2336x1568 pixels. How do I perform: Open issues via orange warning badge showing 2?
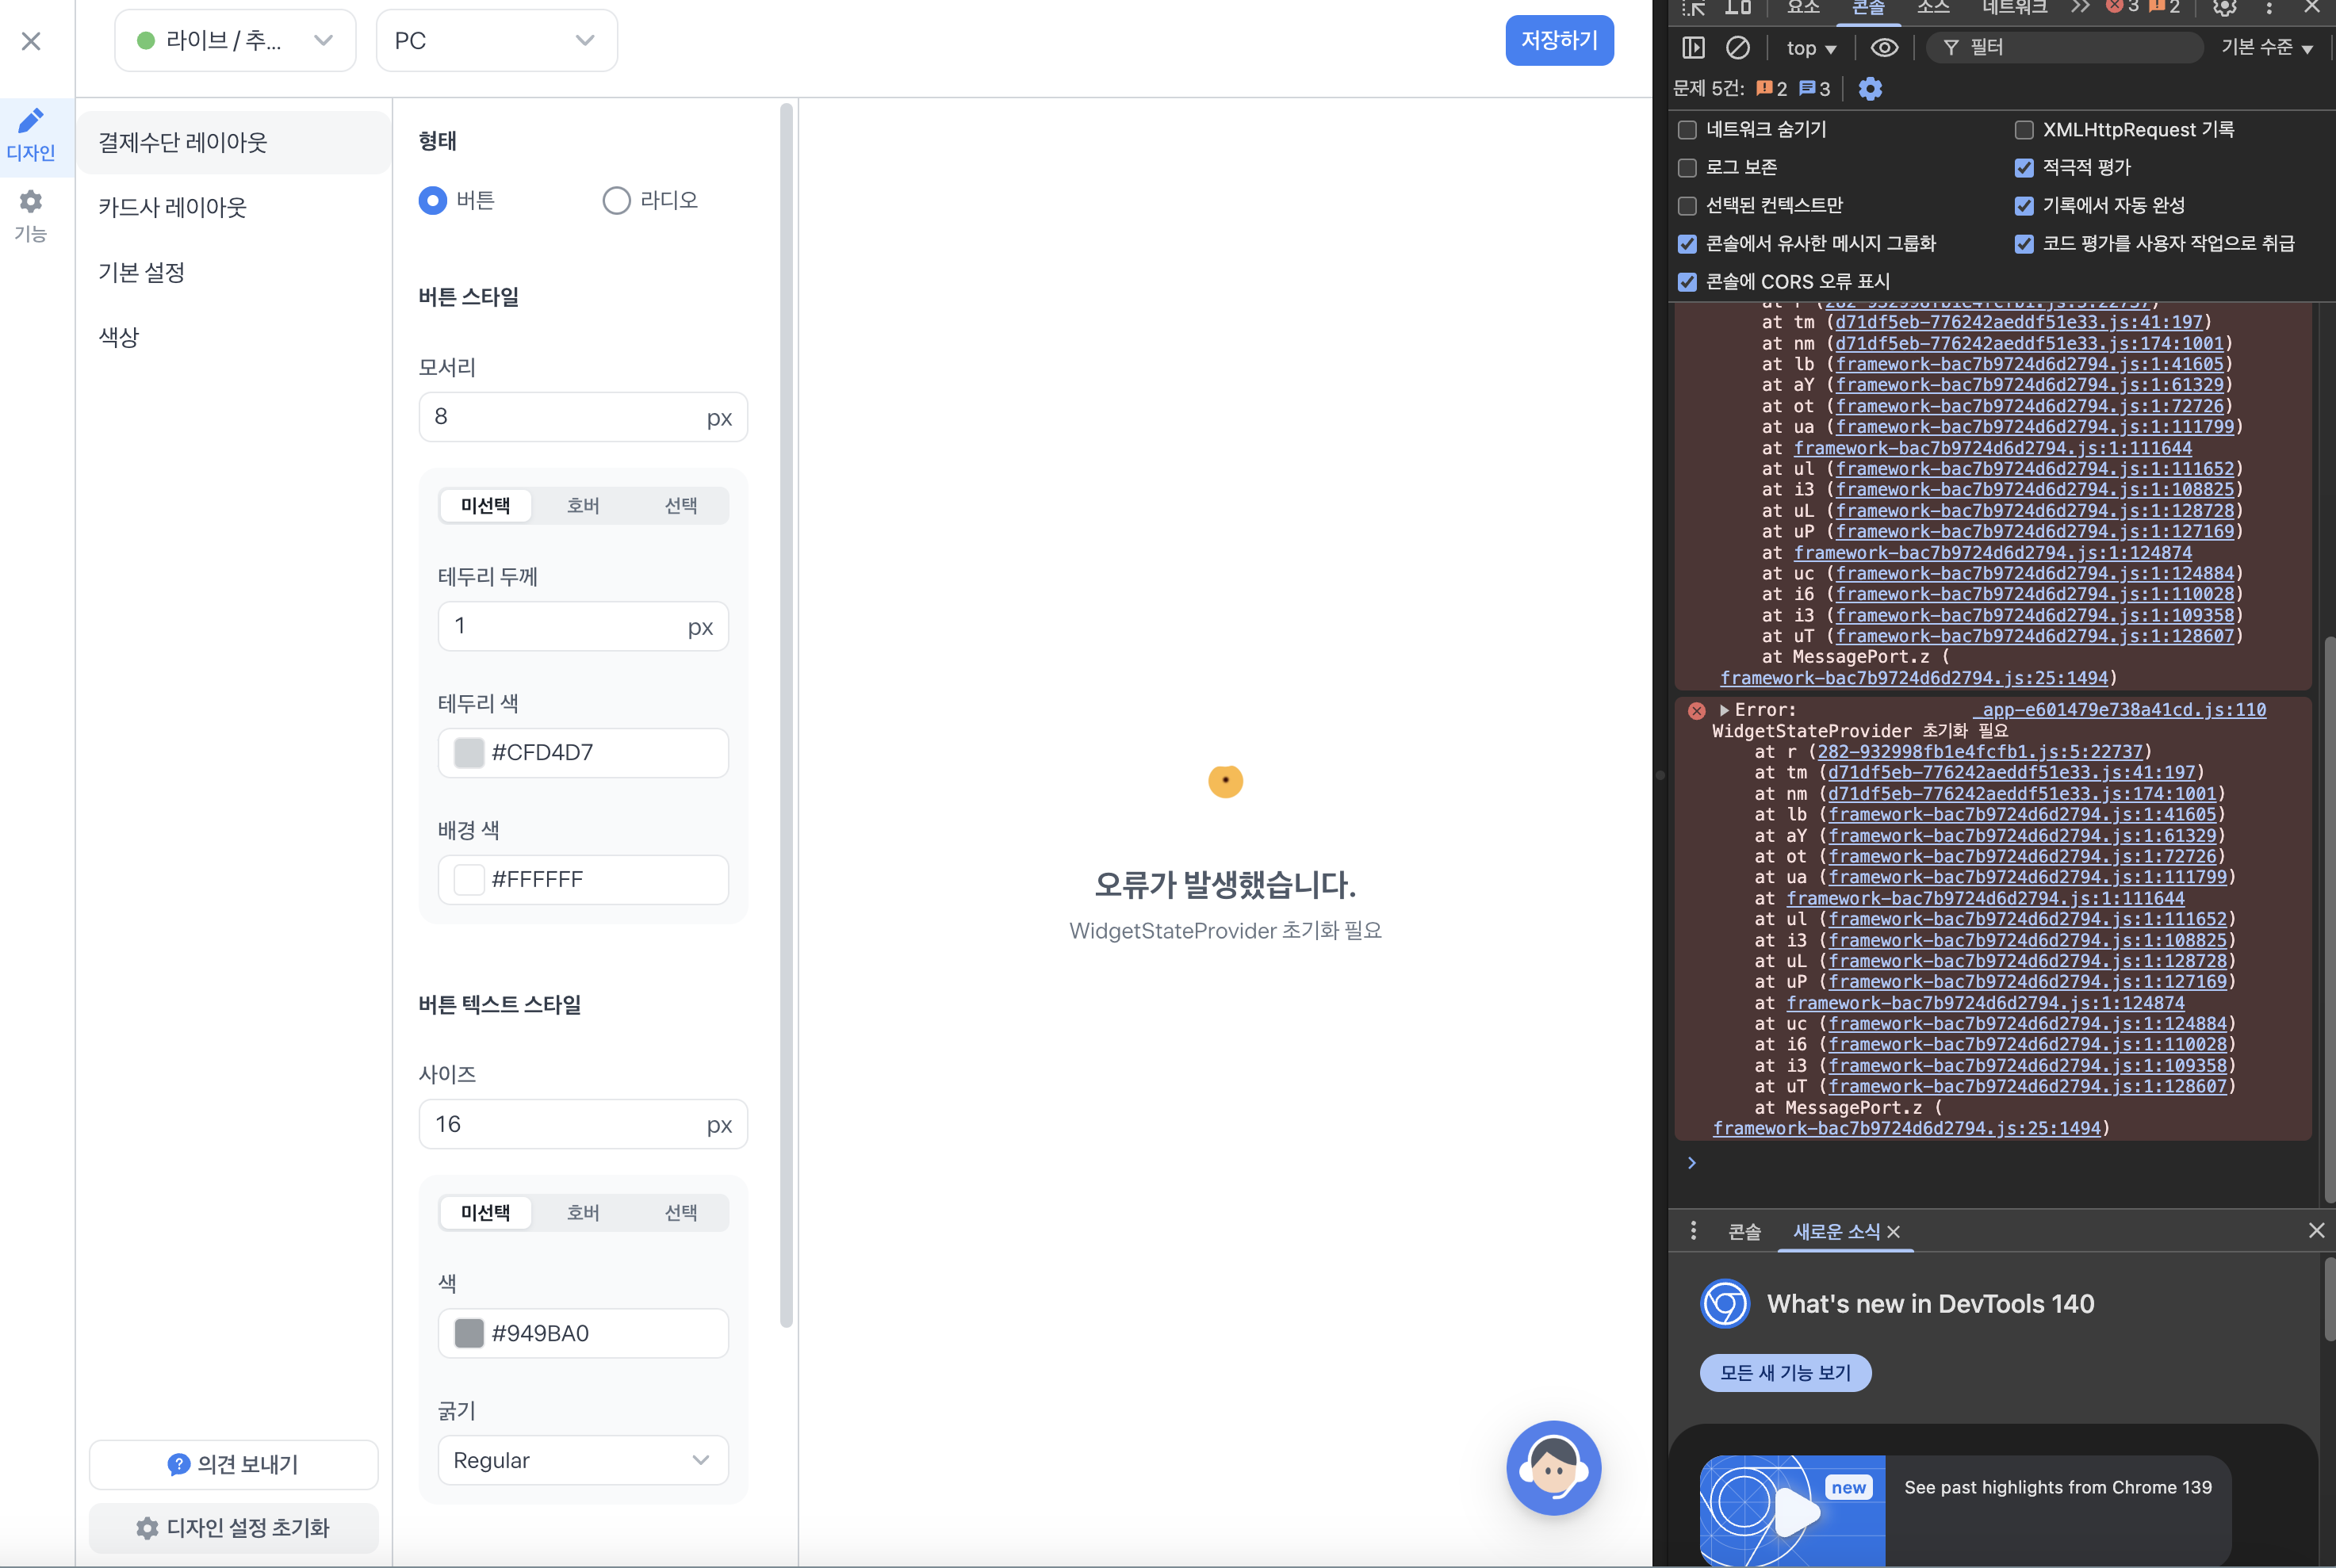[1771, 89]
